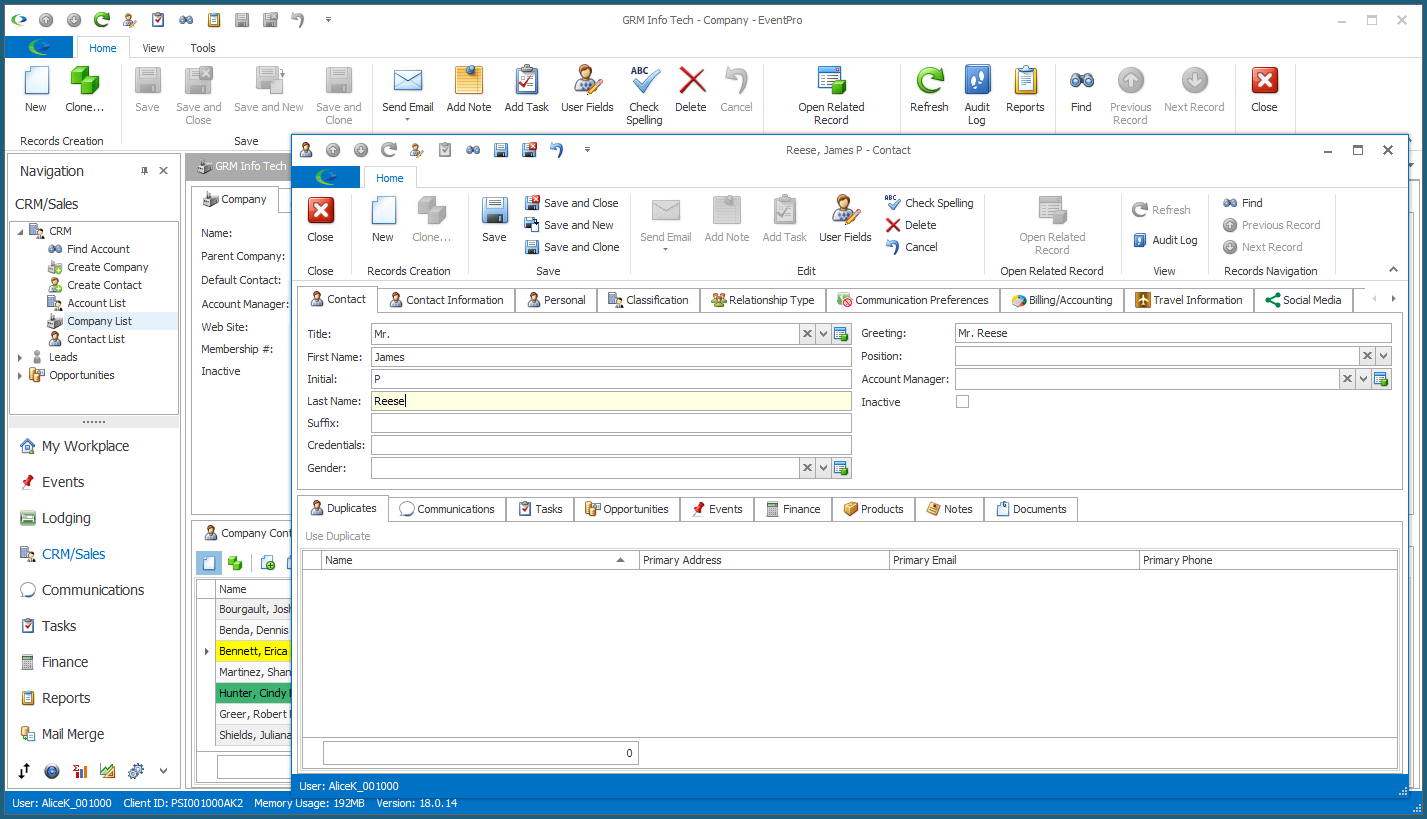1427x819 pixels.
Task: Open Reports in main window ribbon
Action: pos(1025,90)
